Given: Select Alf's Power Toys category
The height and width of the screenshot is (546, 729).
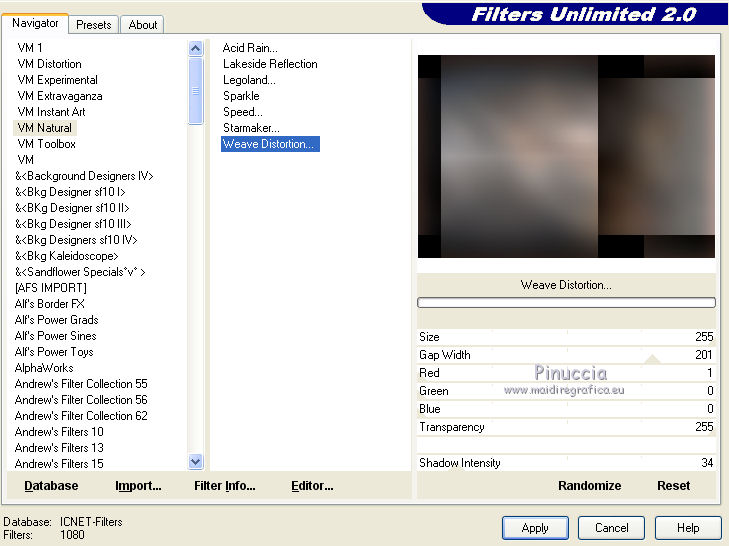Looking at the screenshot, I should coord(54,352).
